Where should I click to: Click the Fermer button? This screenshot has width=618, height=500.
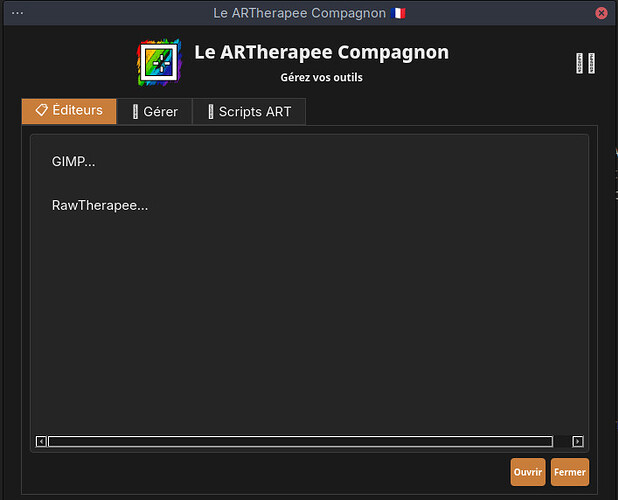[x=570, y=472]
